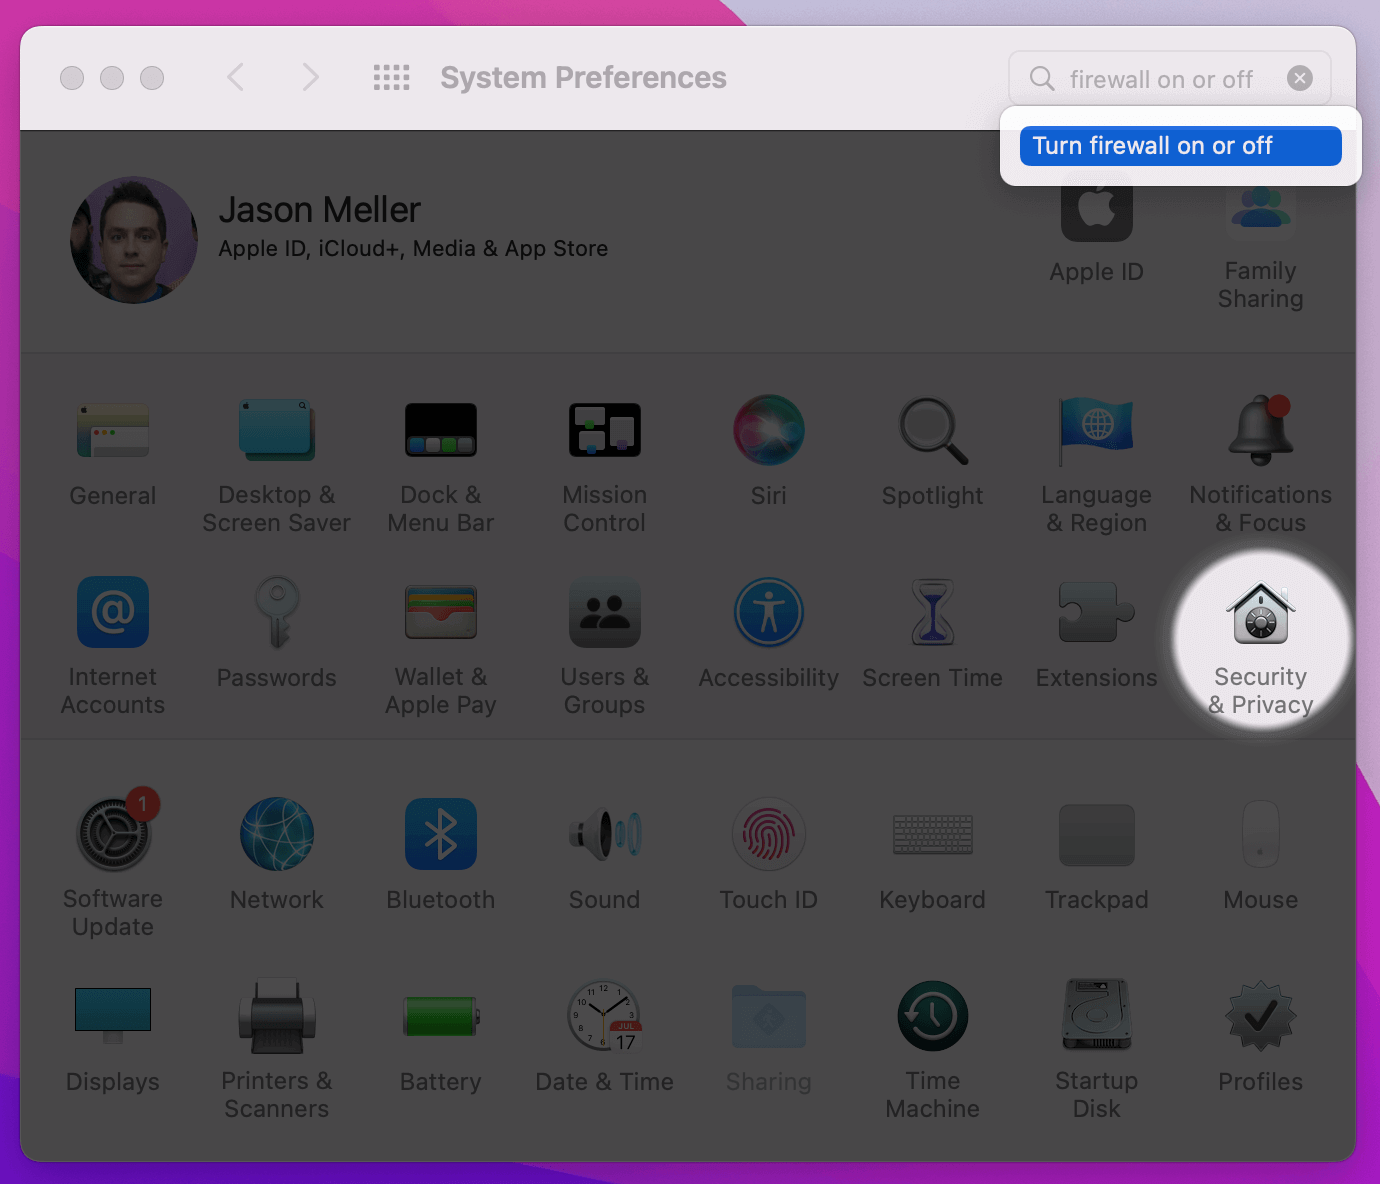Clear the search field text
Image resolution: width=1380 pixels, height=1184 pixels.
pos(1300,78)
